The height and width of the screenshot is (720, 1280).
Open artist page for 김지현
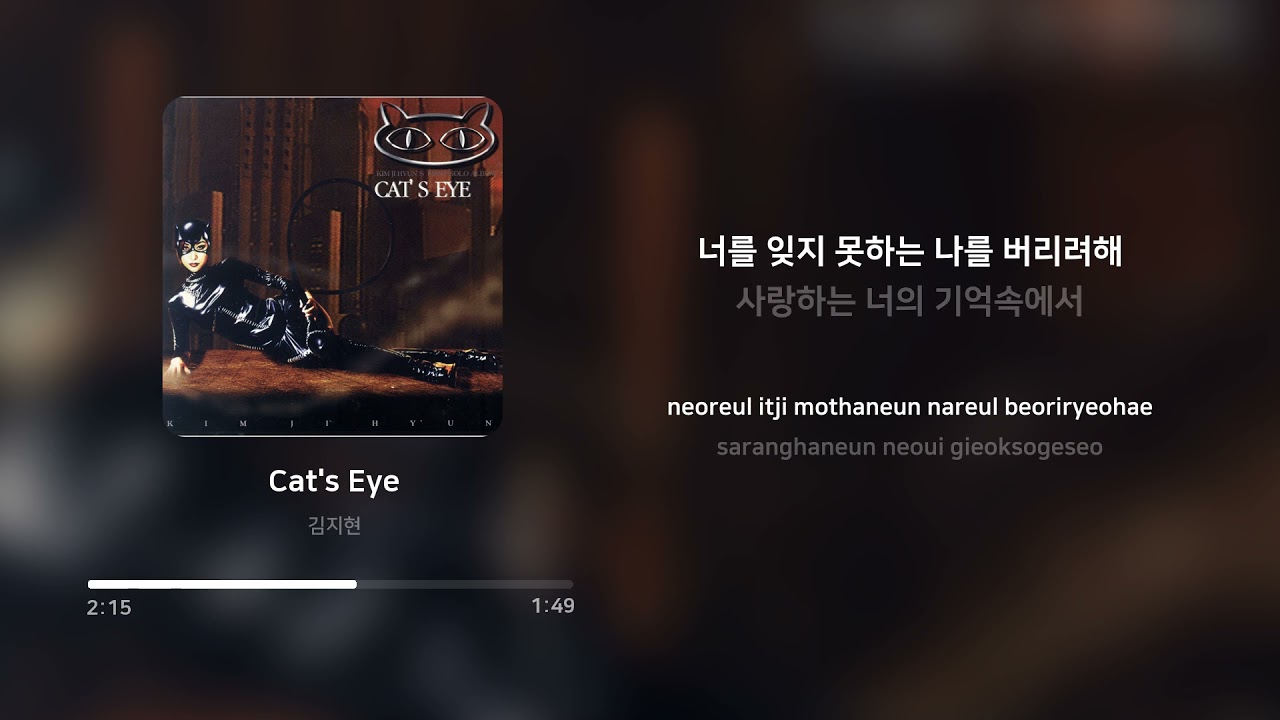(334, 525)
